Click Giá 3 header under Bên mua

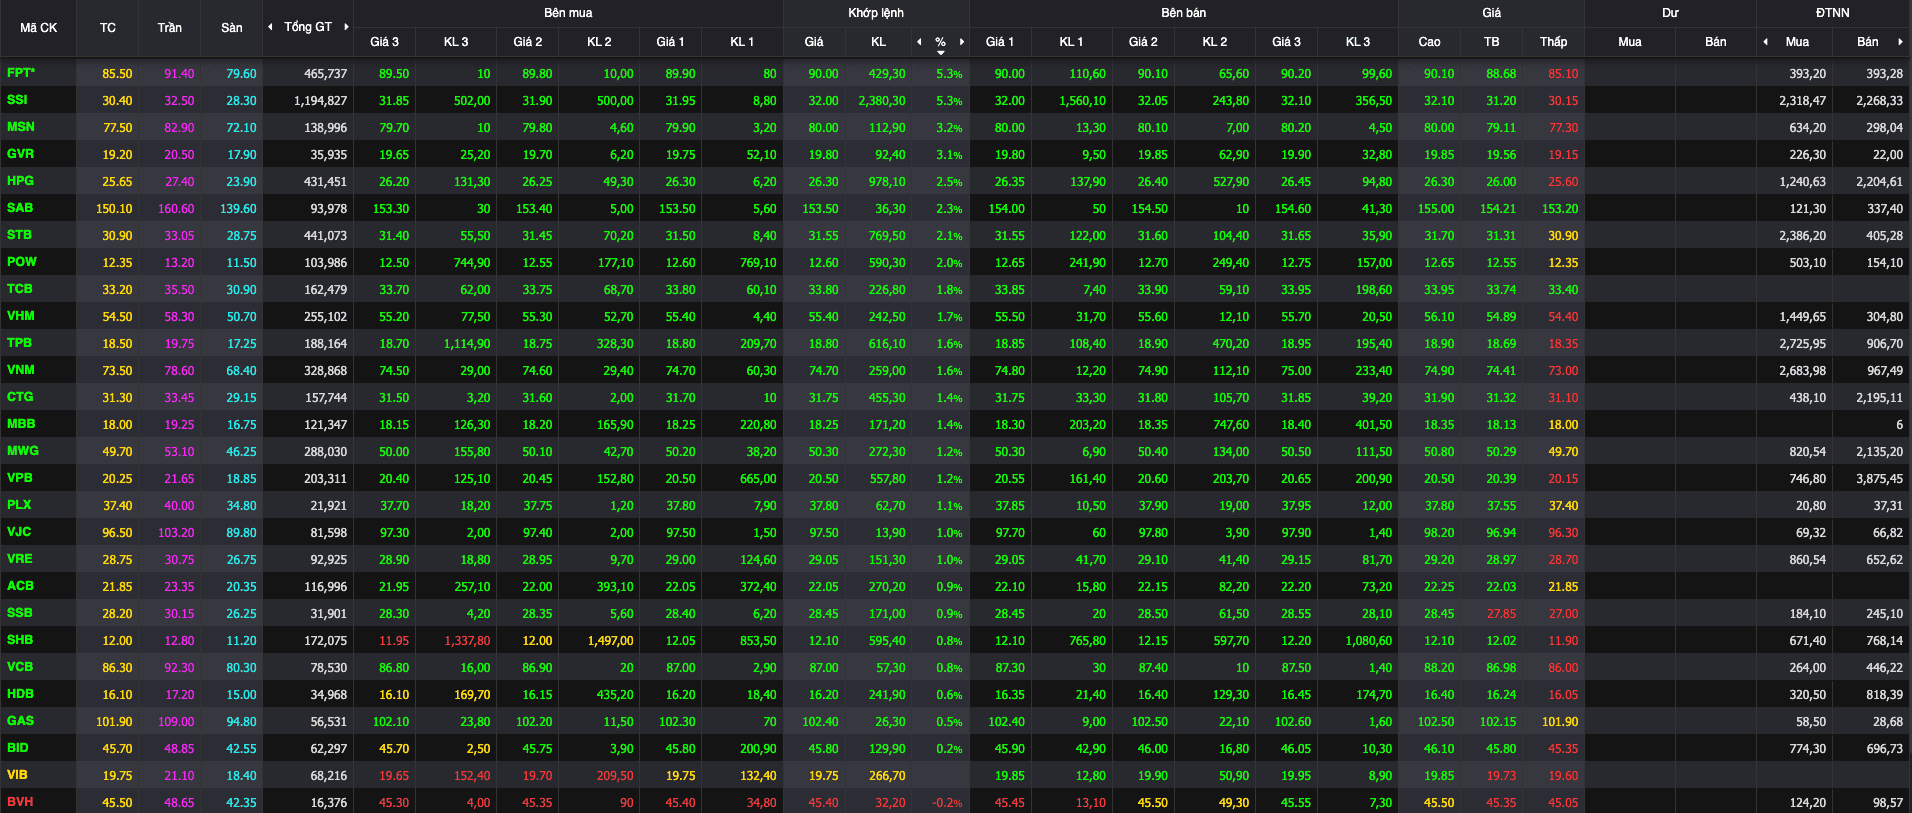pyautogui.click(x=384, y=42)
